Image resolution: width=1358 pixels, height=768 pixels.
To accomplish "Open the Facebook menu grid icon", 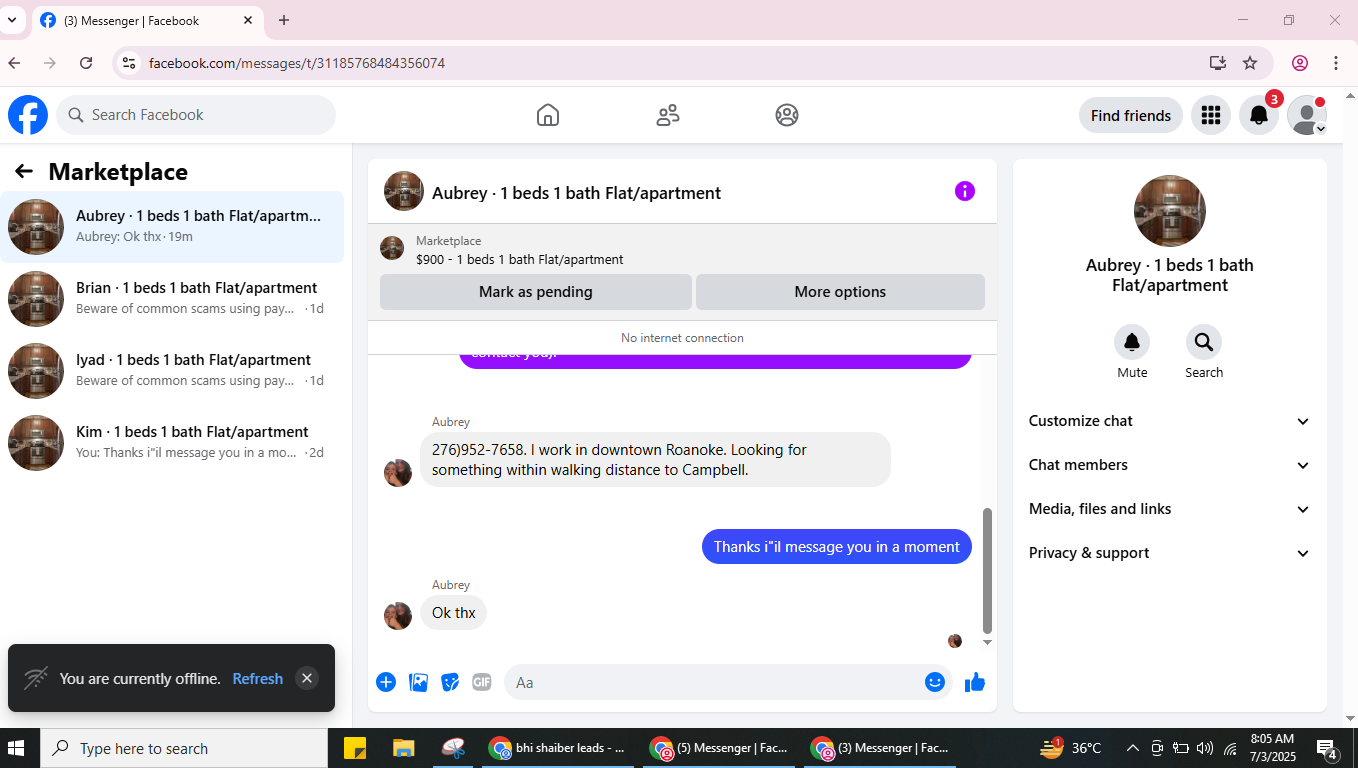I will point(1211,115).
